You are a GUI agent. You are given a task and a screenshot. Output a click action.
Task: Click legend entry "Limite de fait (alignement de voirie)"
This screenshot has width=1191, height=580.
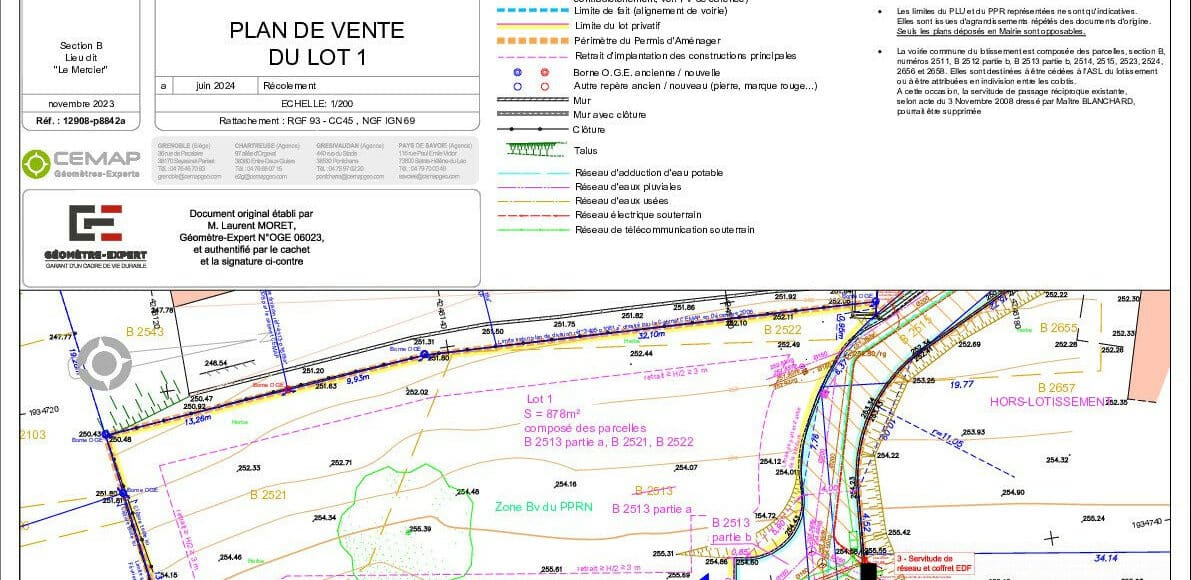tap(651, 11)
